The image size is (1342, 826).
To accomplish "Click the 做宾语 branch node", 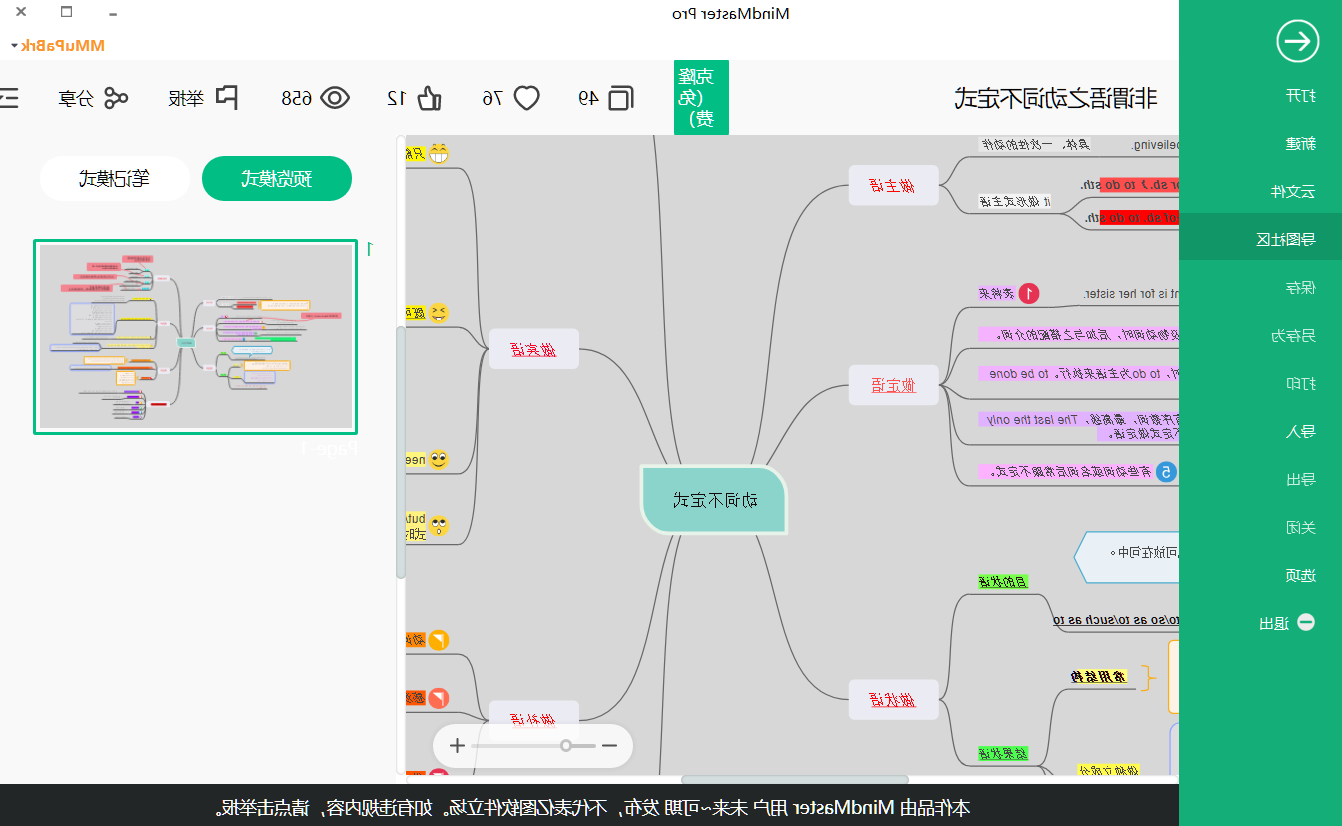I will tap(534, 349).
